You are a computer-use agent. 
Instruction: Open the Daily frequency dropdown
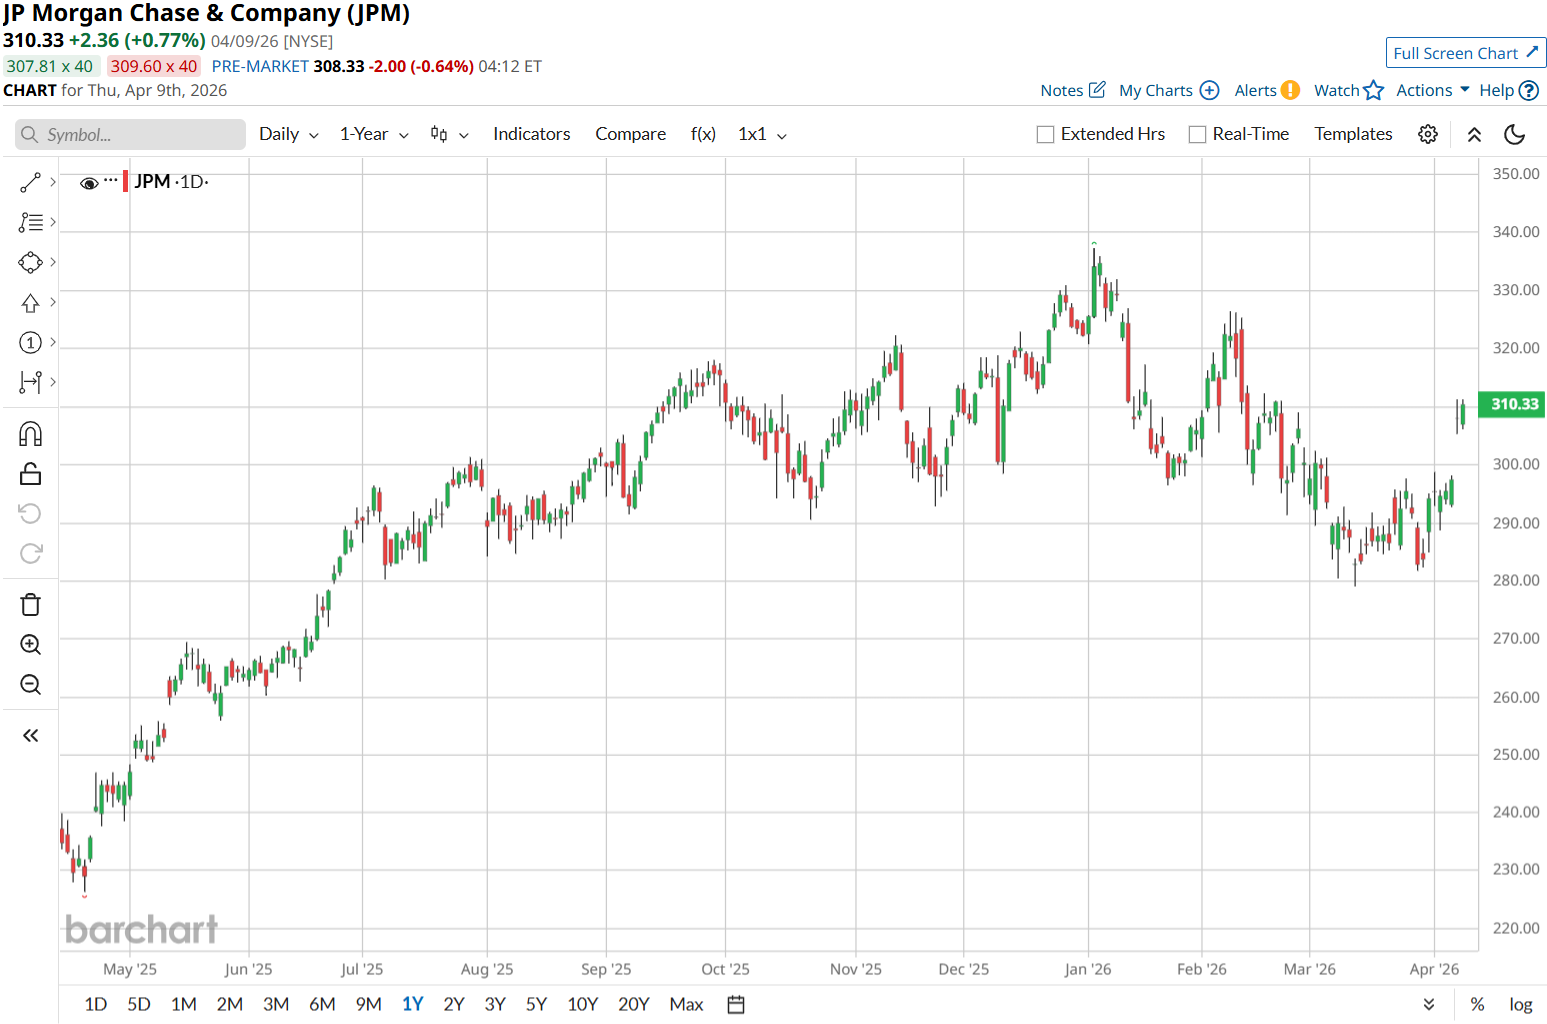tap(288, 134)
